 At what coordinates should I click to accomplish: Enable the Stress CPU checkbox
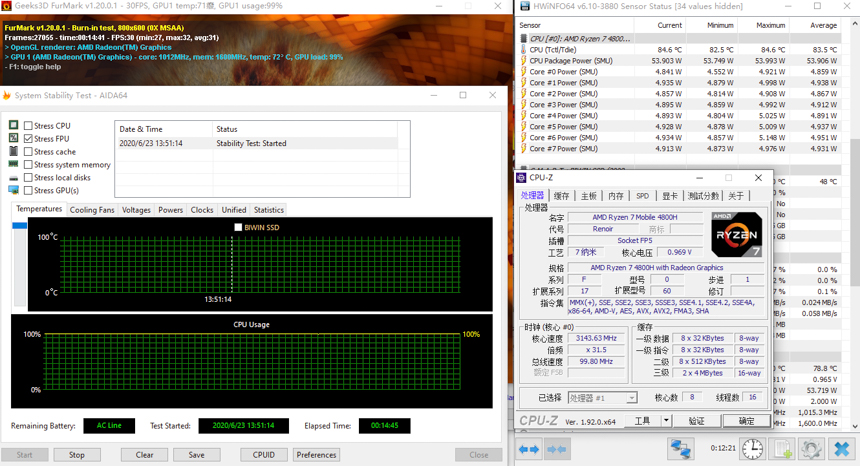pos(29,126)
